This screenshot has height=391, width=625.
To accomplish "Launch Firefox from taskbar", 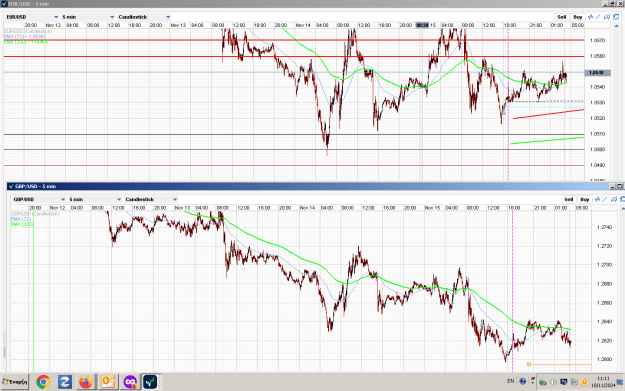I will click(86, 382).
